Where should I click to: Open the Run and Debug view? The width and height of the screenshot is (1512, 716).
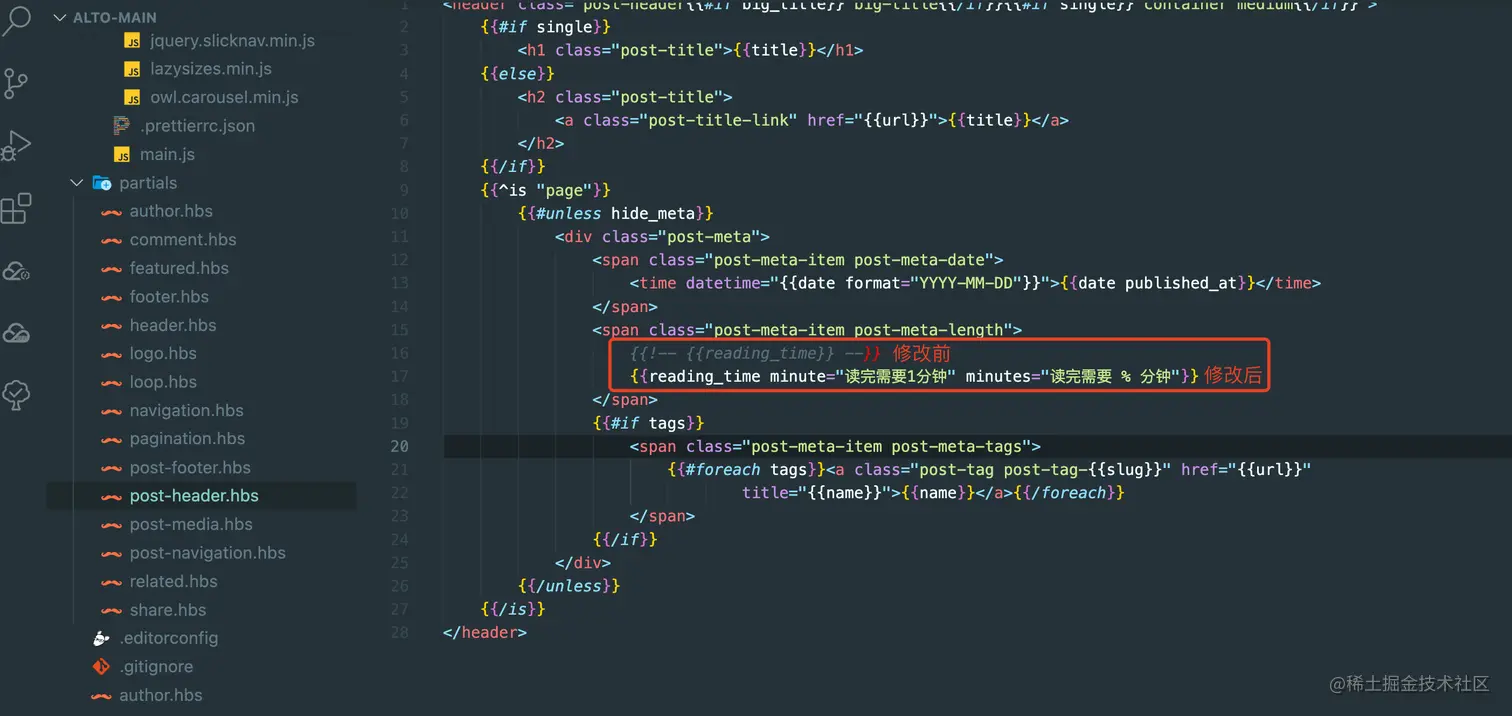16,145
